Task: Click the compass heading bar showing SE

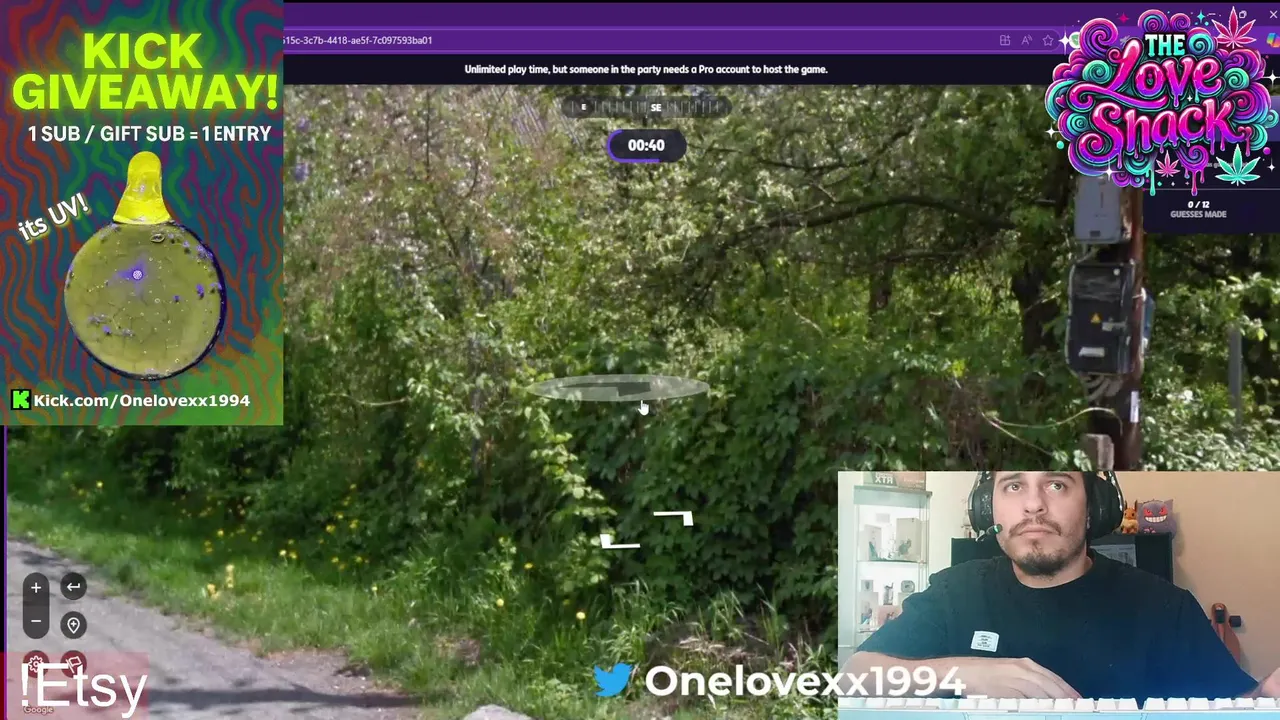Action: click(646, 107)
